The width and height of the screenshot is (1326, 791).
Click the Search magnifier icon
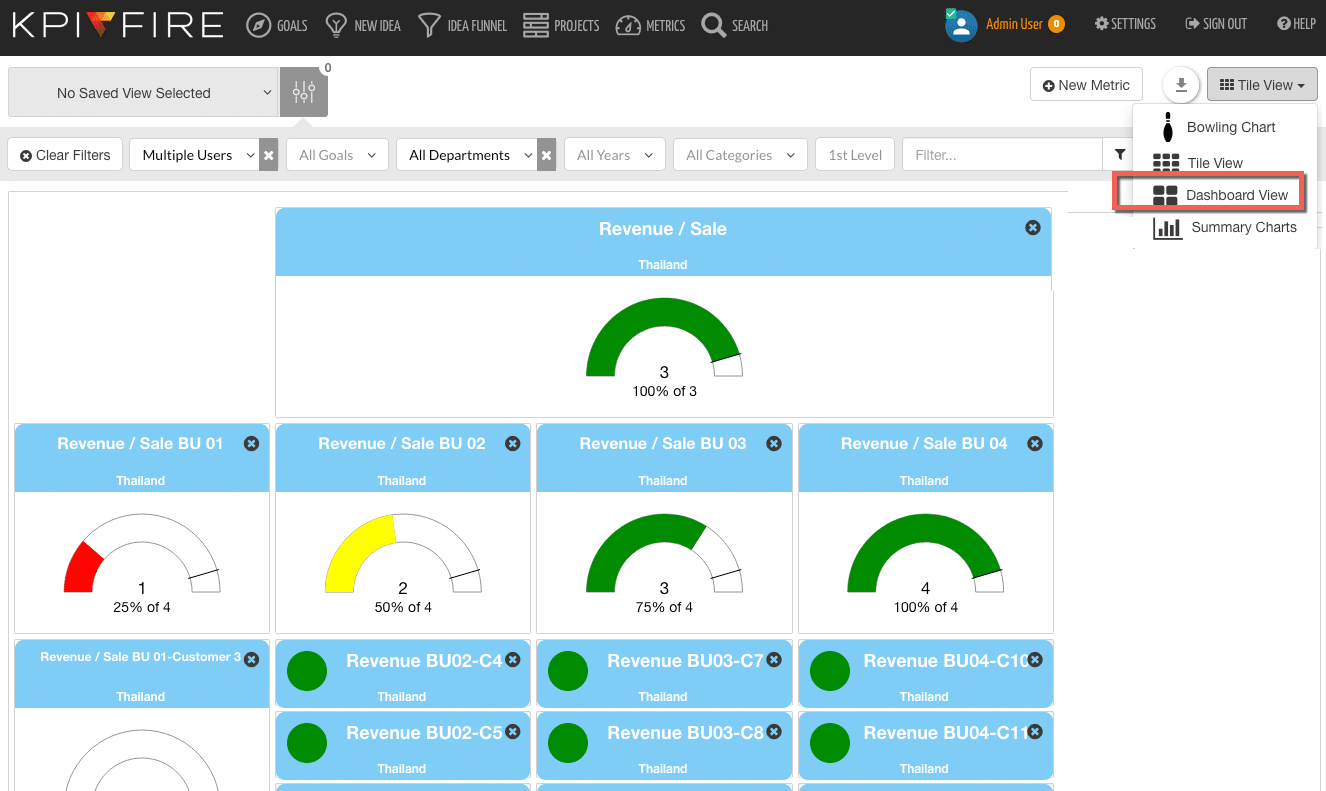(713, 25)
